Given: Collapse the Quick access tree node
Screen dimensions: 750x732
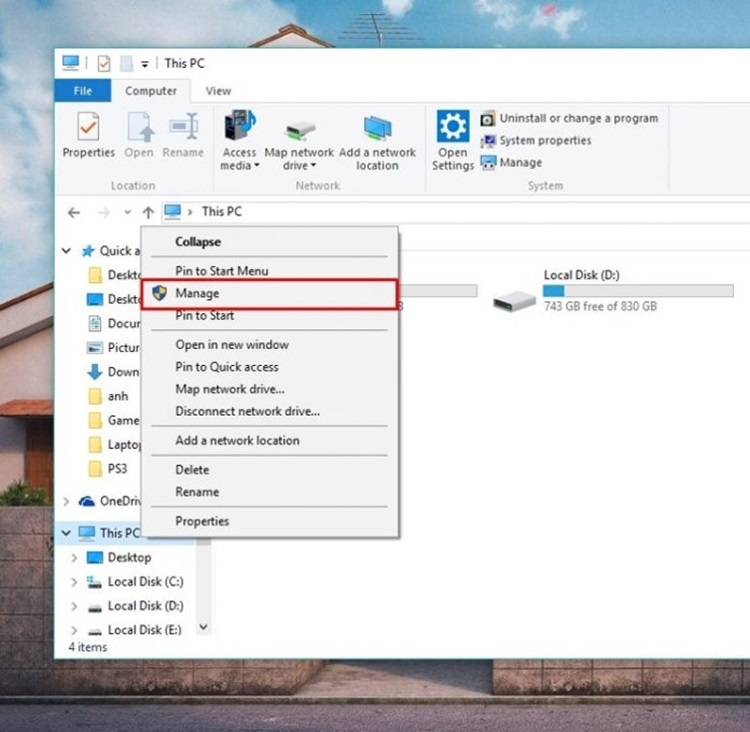Looking at the screenshot, I should [x=66, y=250].
